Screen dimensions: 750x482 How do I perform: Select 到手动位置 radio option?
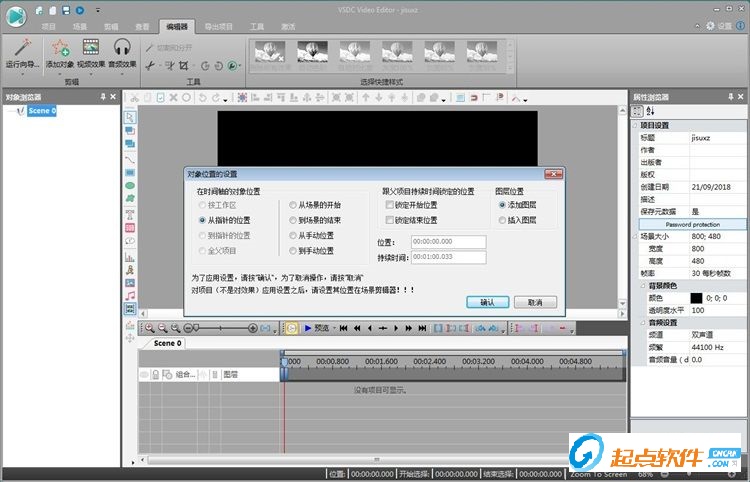[x=293, y=251]
